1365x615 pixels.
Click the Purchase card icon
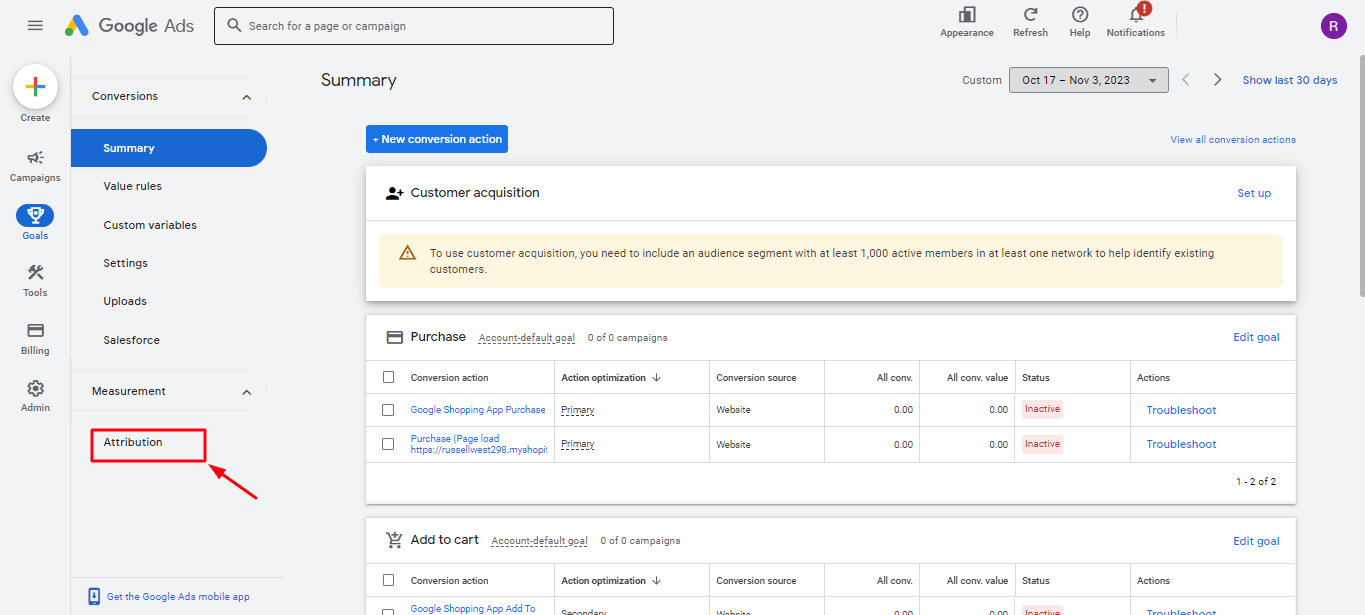pyautogui.click(x=394, y=338)
